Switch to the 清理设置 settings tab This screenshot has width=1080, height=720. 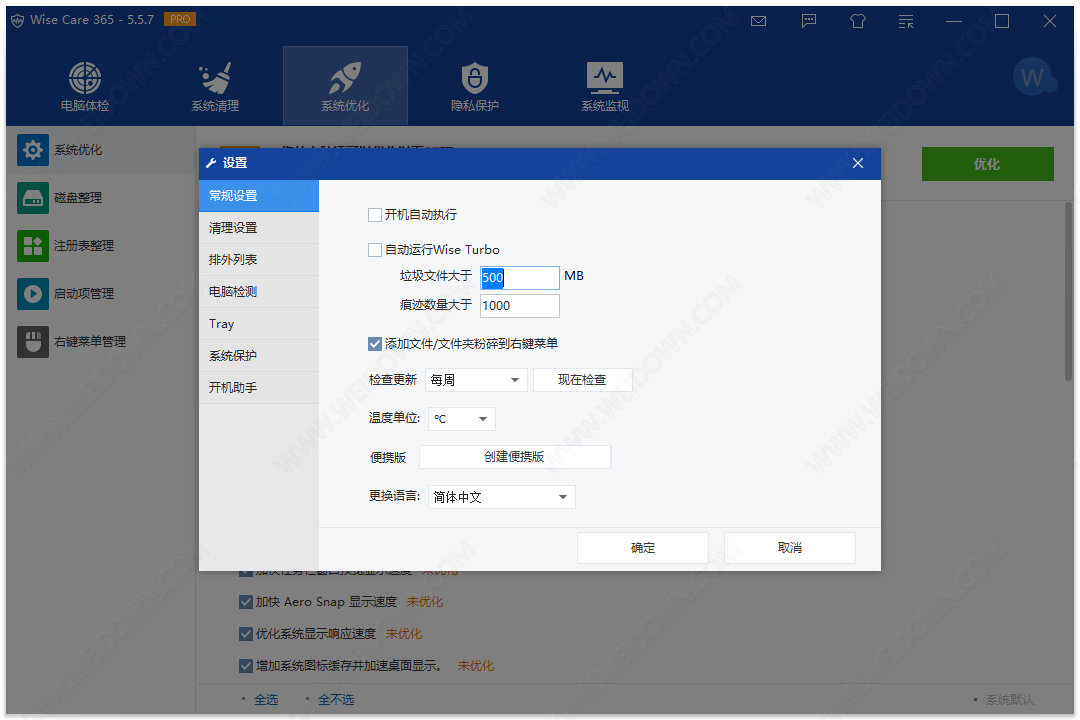pyautogui.click(x=258, y=228)
